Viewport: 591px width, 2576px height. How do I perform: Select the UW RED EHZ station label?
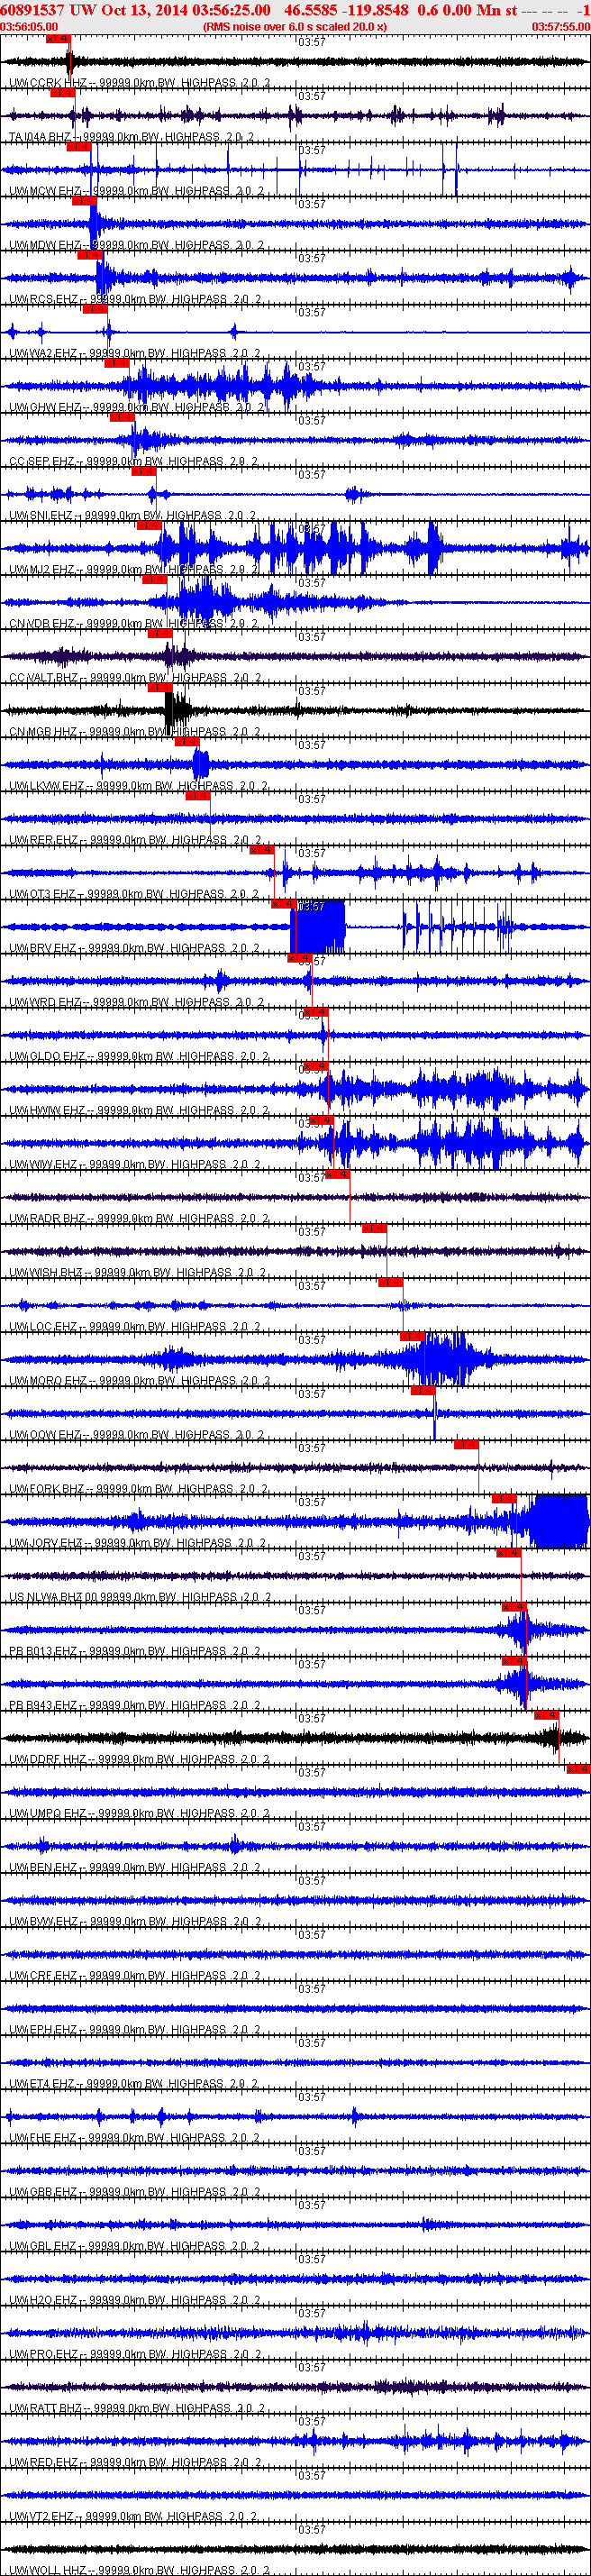coord(135,2461)
